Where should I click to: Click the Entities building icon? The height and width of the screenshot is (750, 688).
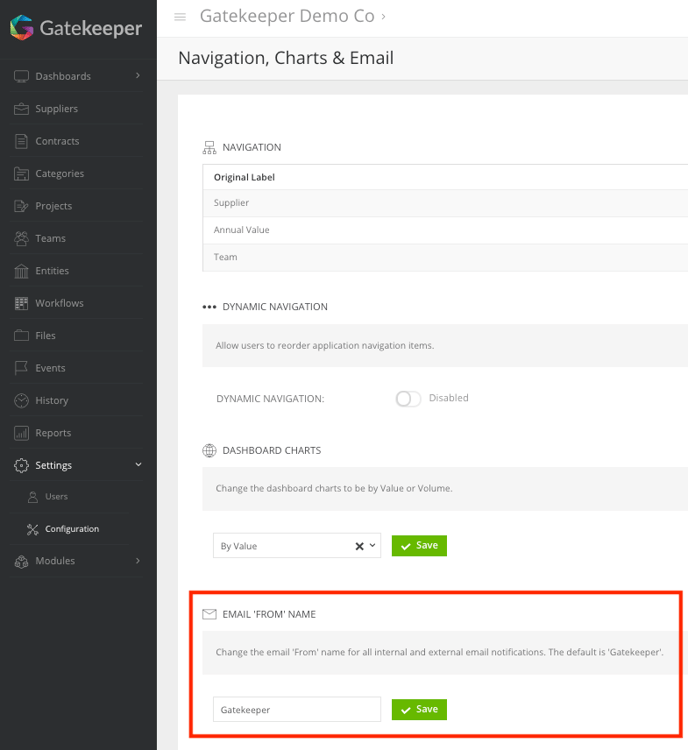[21, 271]
